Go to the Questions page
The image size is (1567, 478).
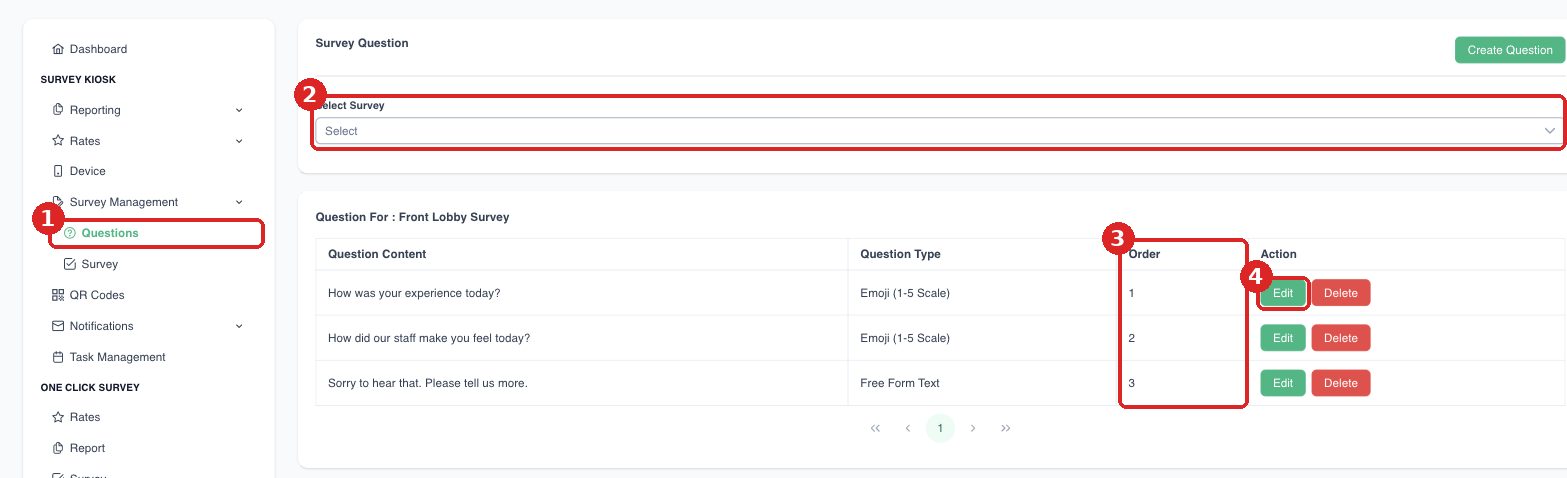coord(110,233)
